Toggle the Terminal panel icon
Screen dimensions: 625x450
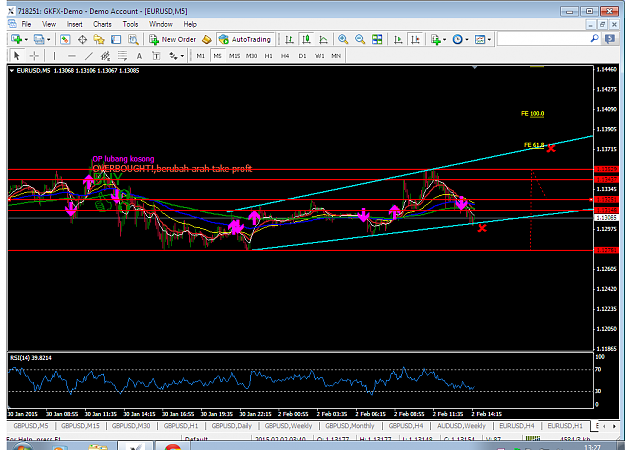(x=116, y=39)
